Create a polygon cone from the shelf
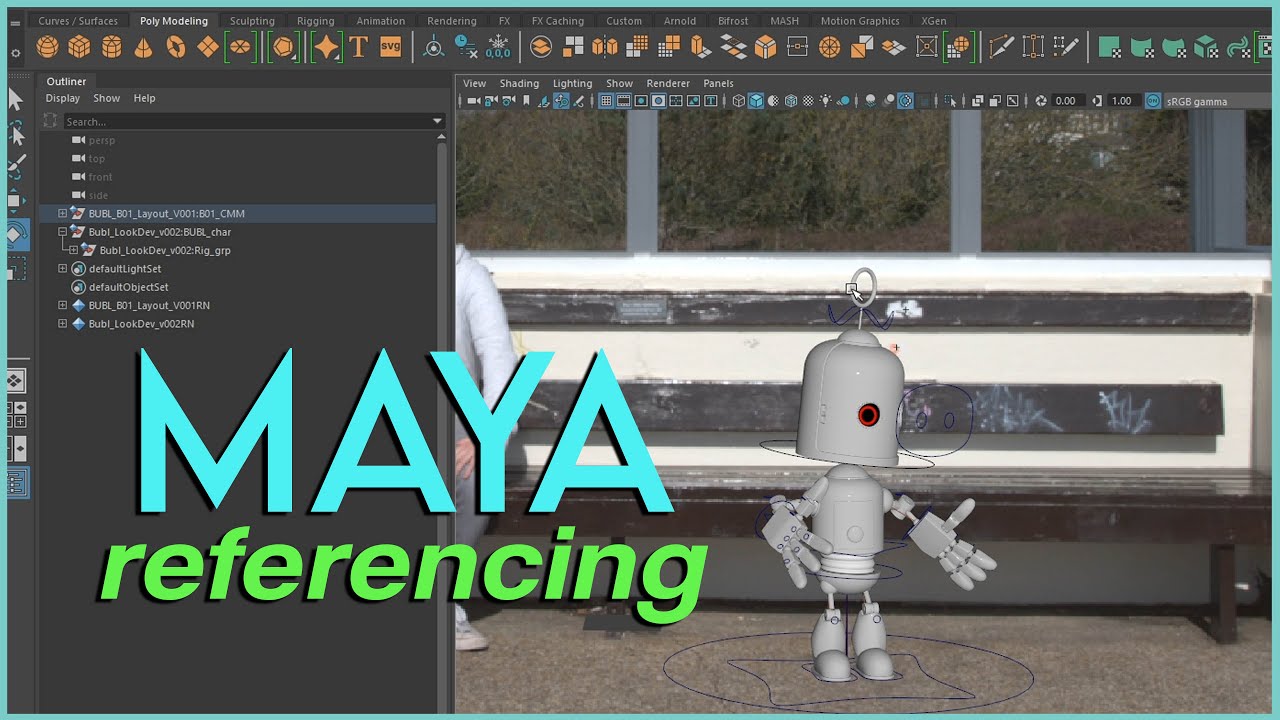 tap(143, 47)
